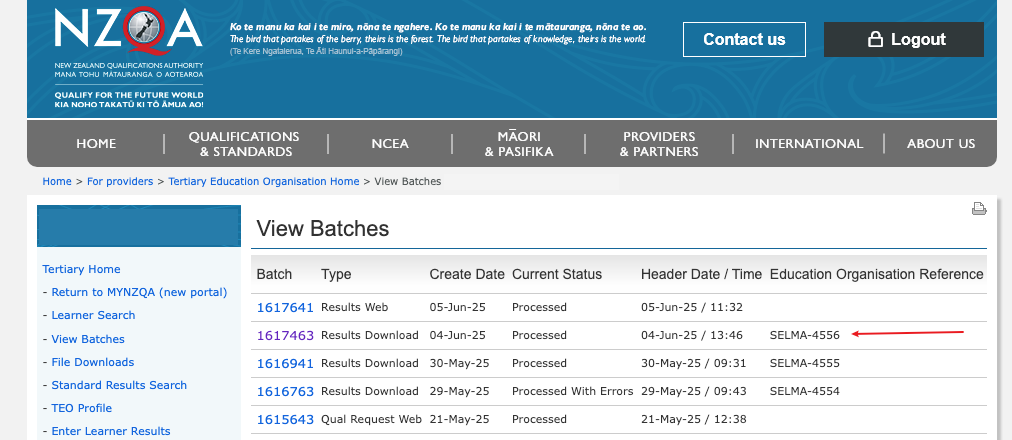Click the Results Web type cell
The height and width of the screenshot is (440, 1012).
354,307
